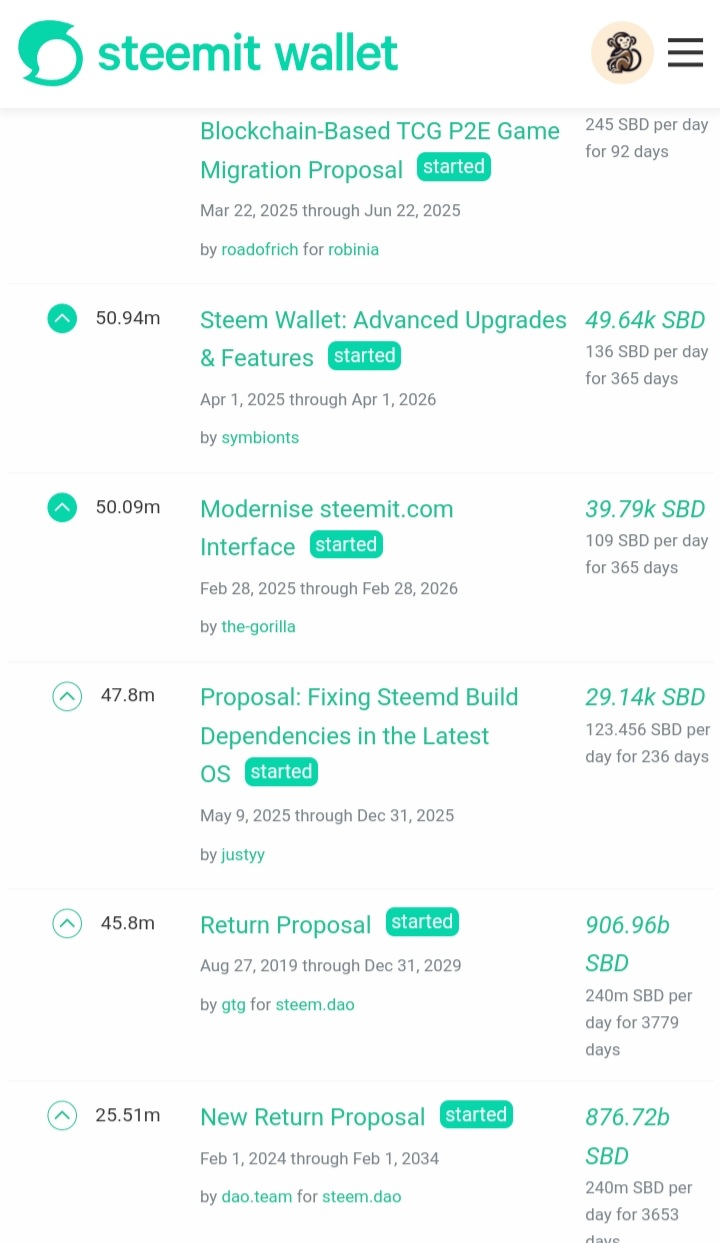Screen dimensions: 720x1243
Task: Visit robinia receiver profile
Action: coord(353,249)
